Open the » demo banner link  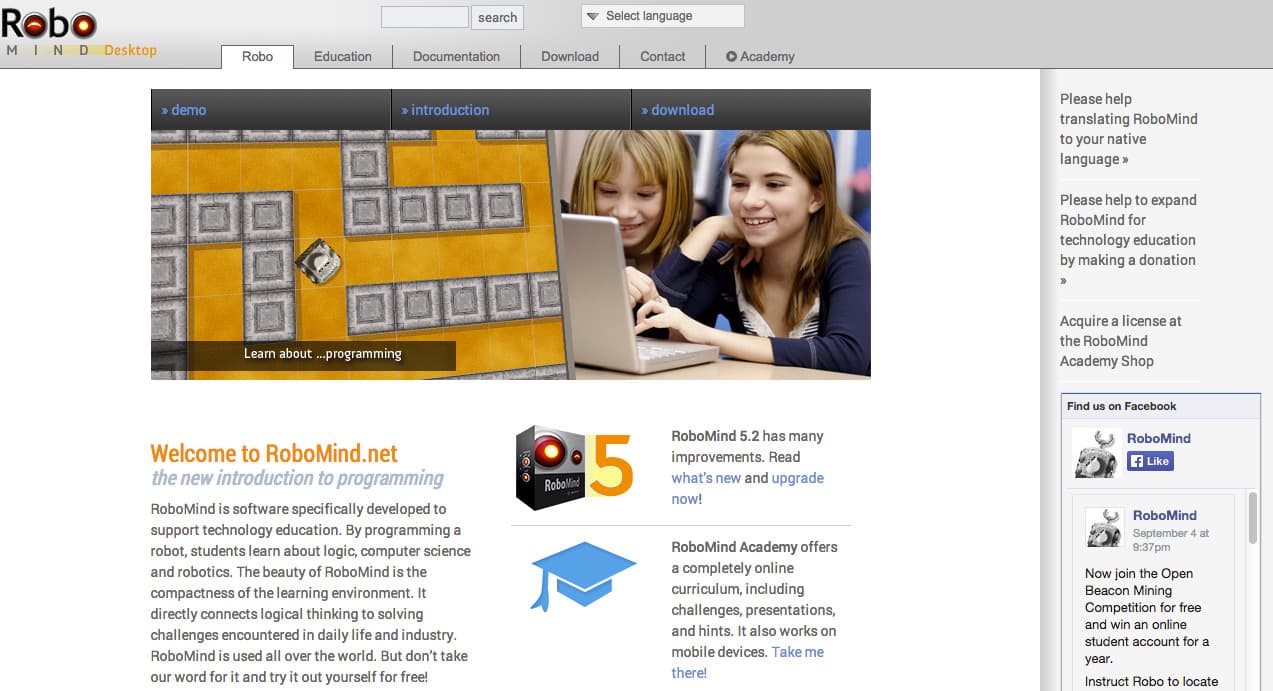pos(184,110)
